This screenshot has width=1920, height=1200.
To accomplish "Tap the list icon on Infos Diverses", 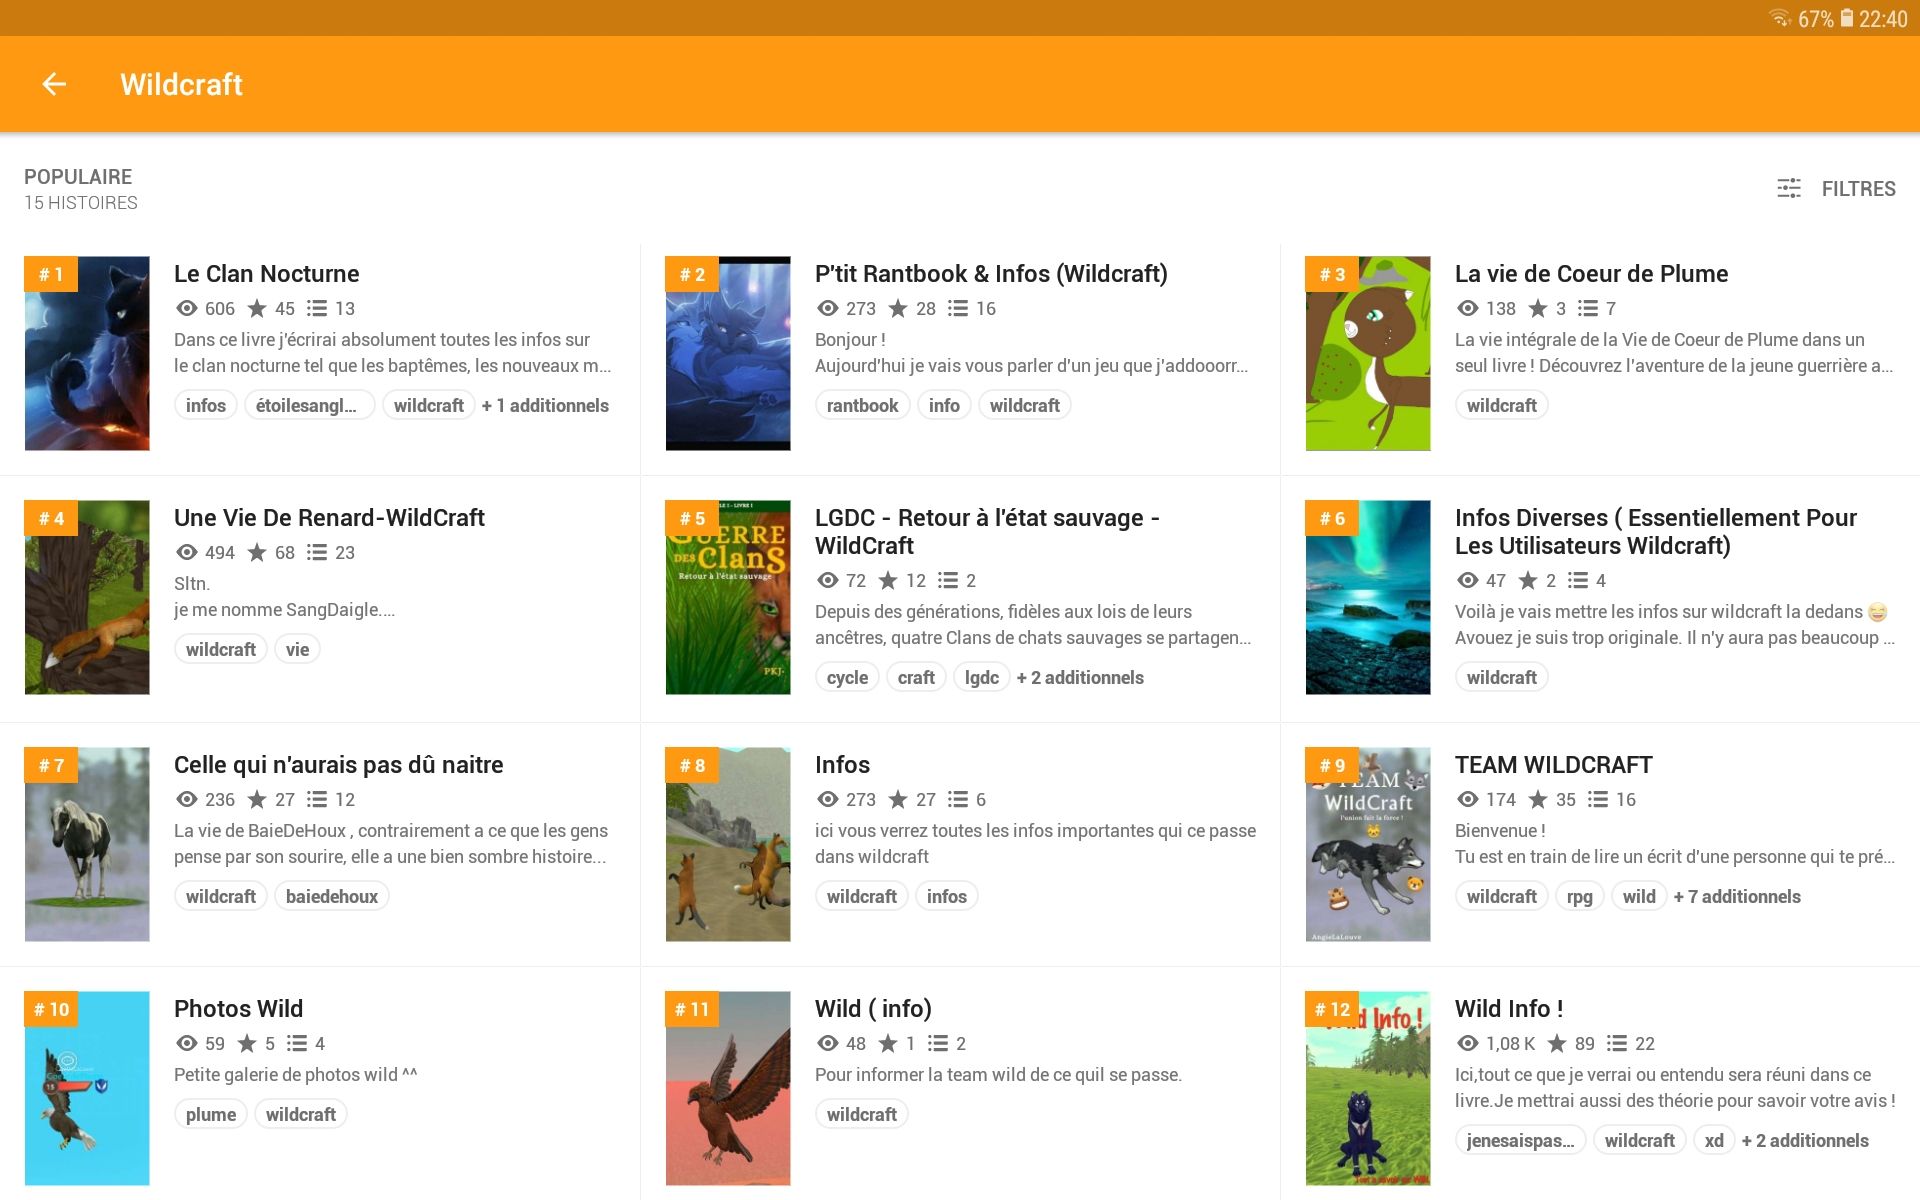I will 1578,580.
